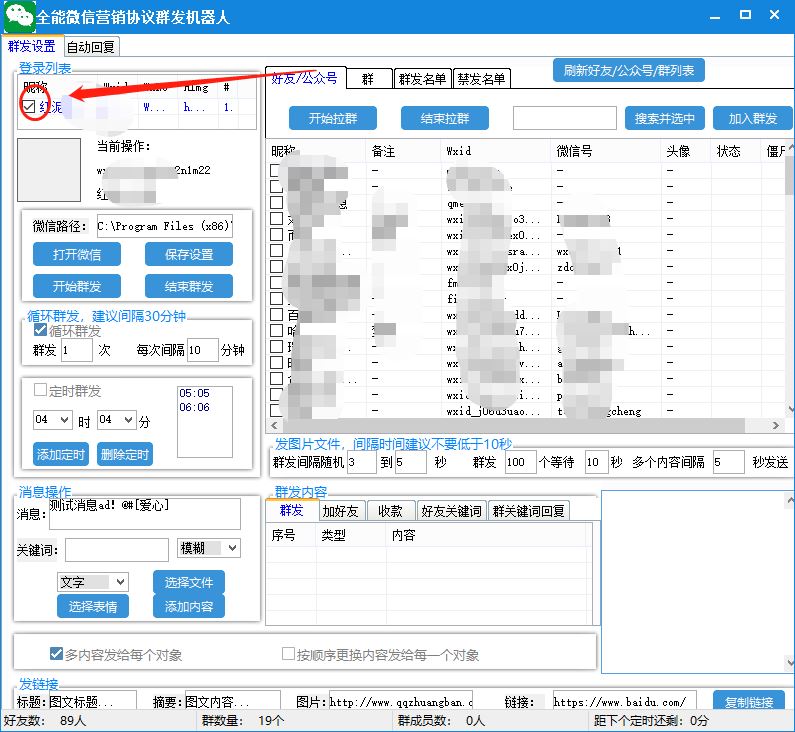Click the 选择表情 button
795x732 pixels.
tap(92, 606)
